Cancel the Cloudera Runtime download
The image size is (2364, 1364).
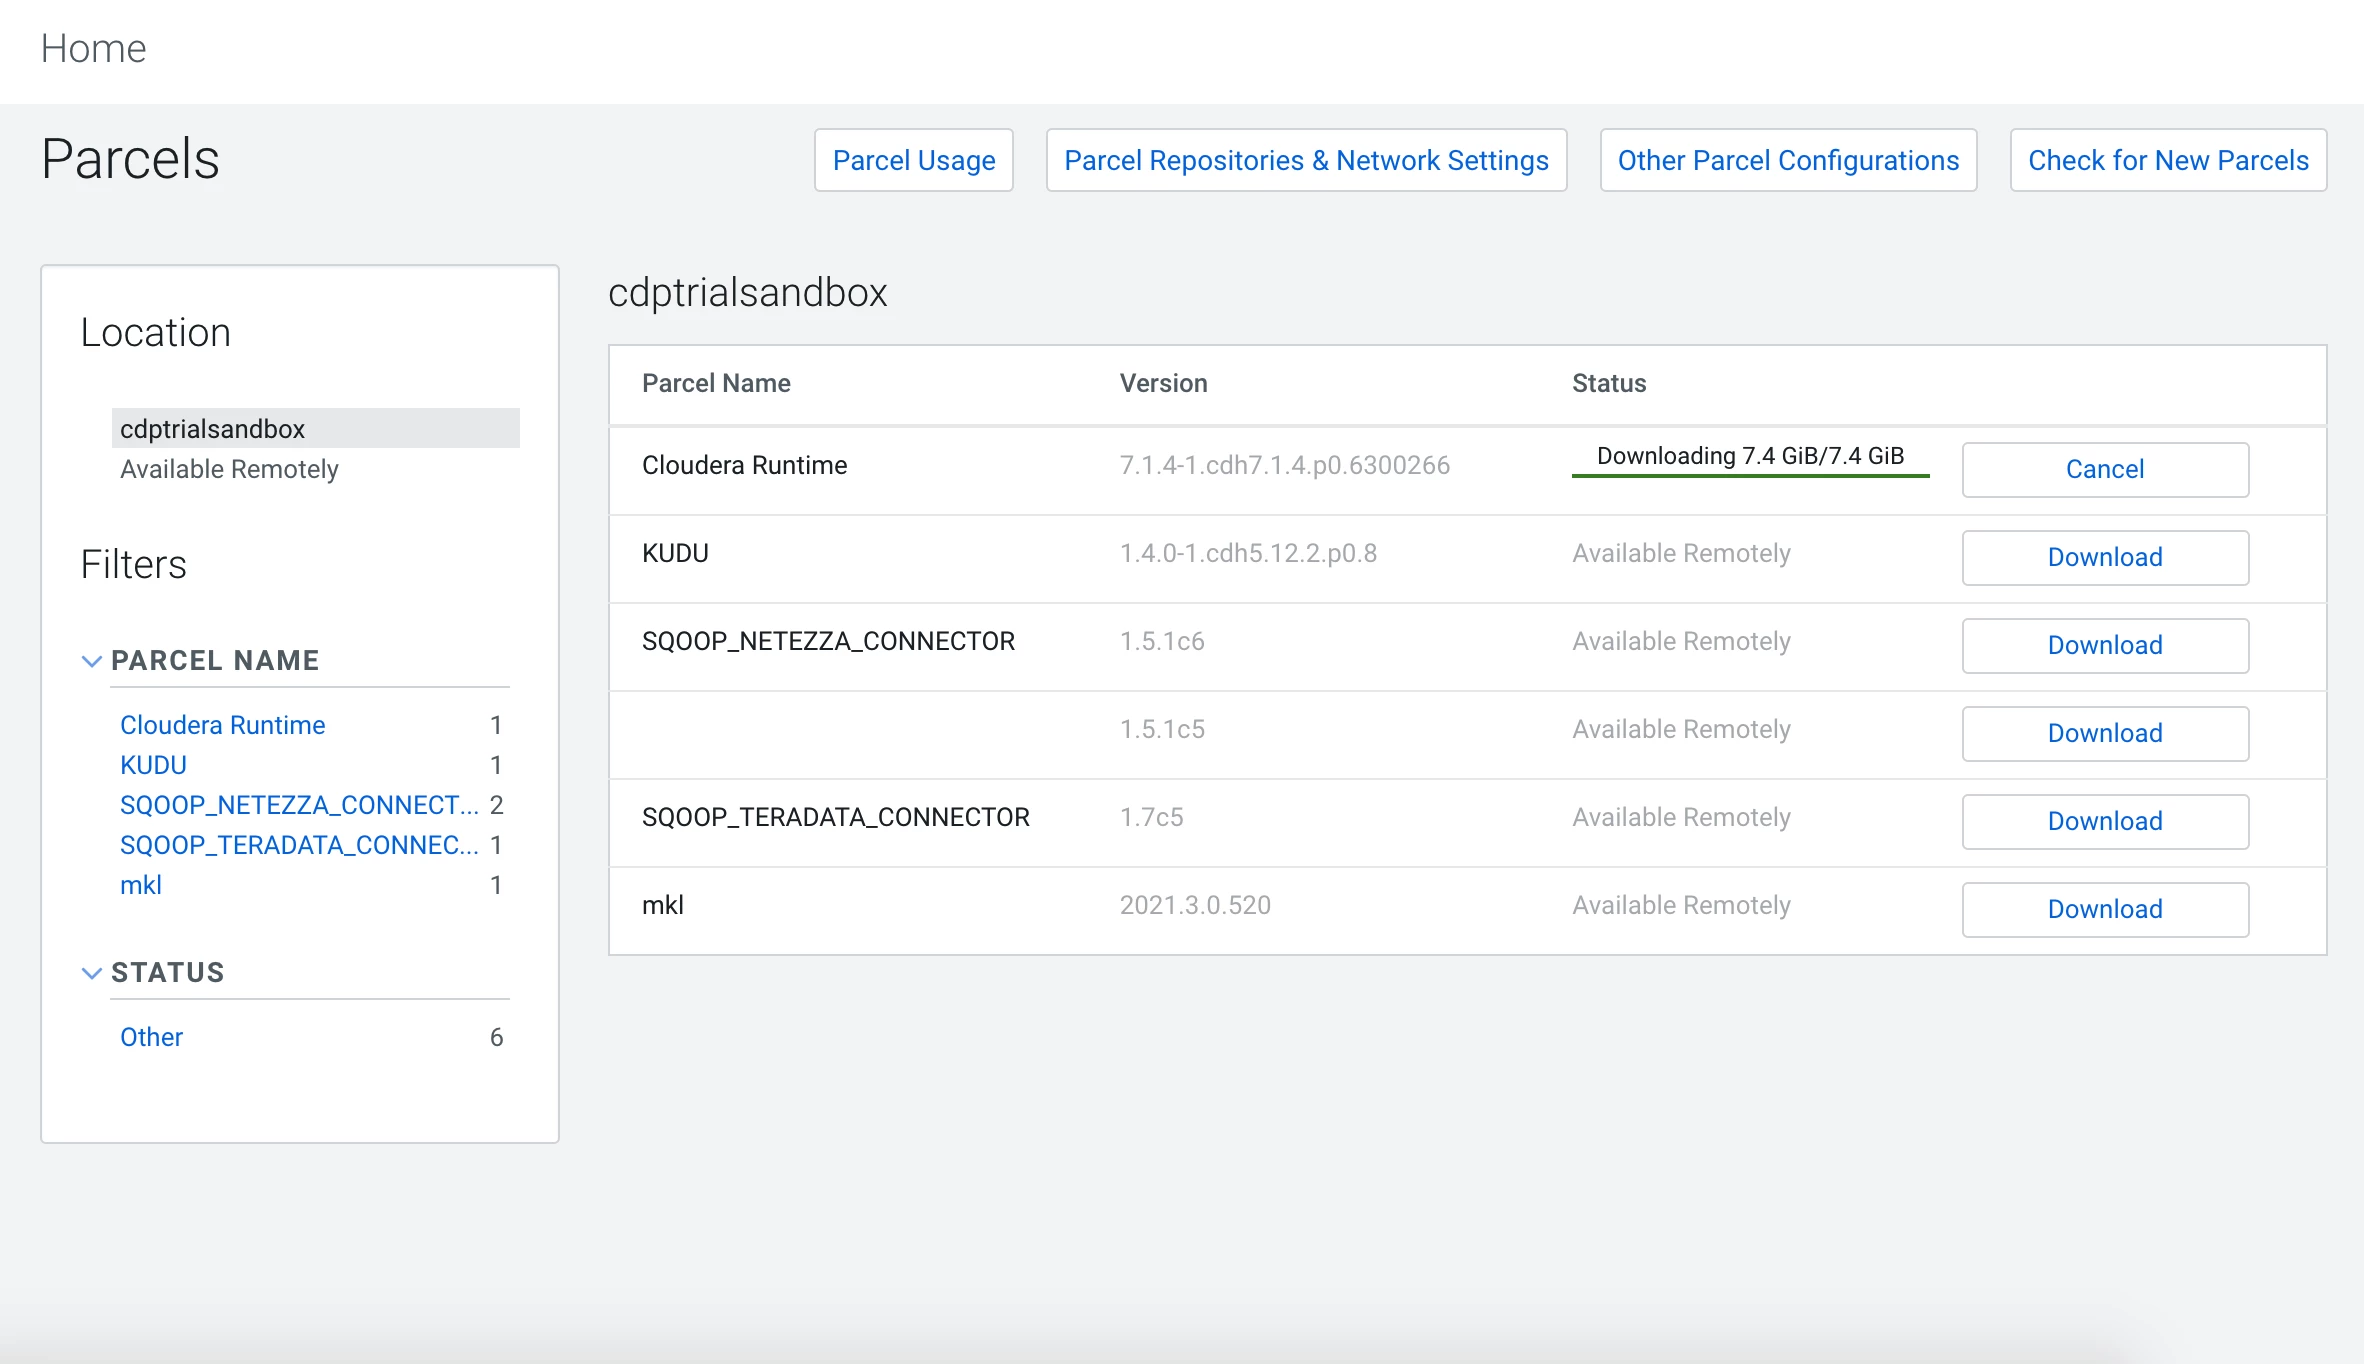2105,469
